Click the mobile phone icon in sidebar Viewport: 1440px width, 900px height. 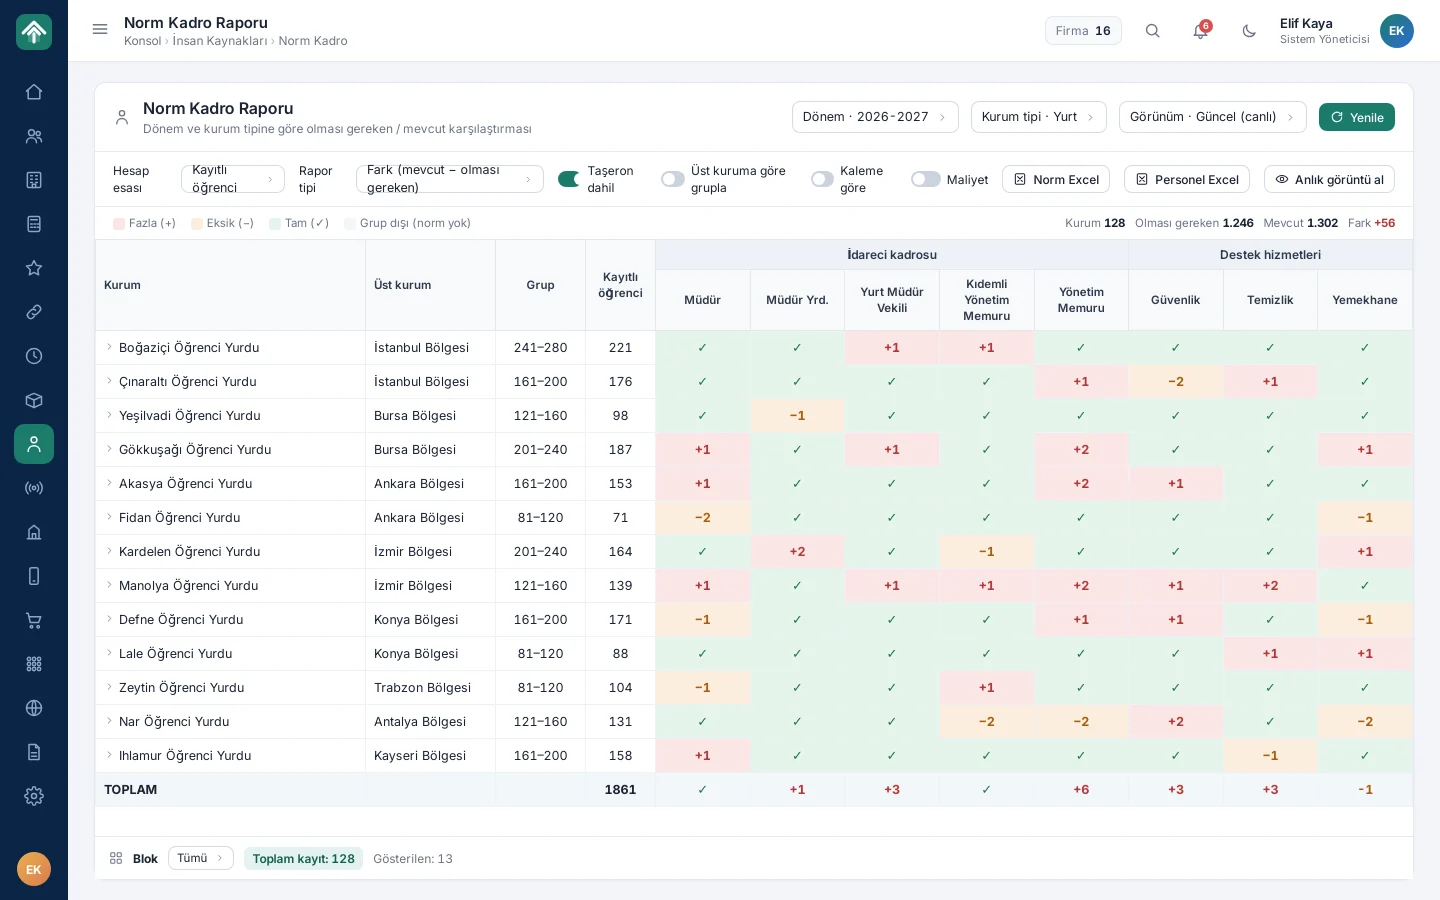(x=34, y=576)
